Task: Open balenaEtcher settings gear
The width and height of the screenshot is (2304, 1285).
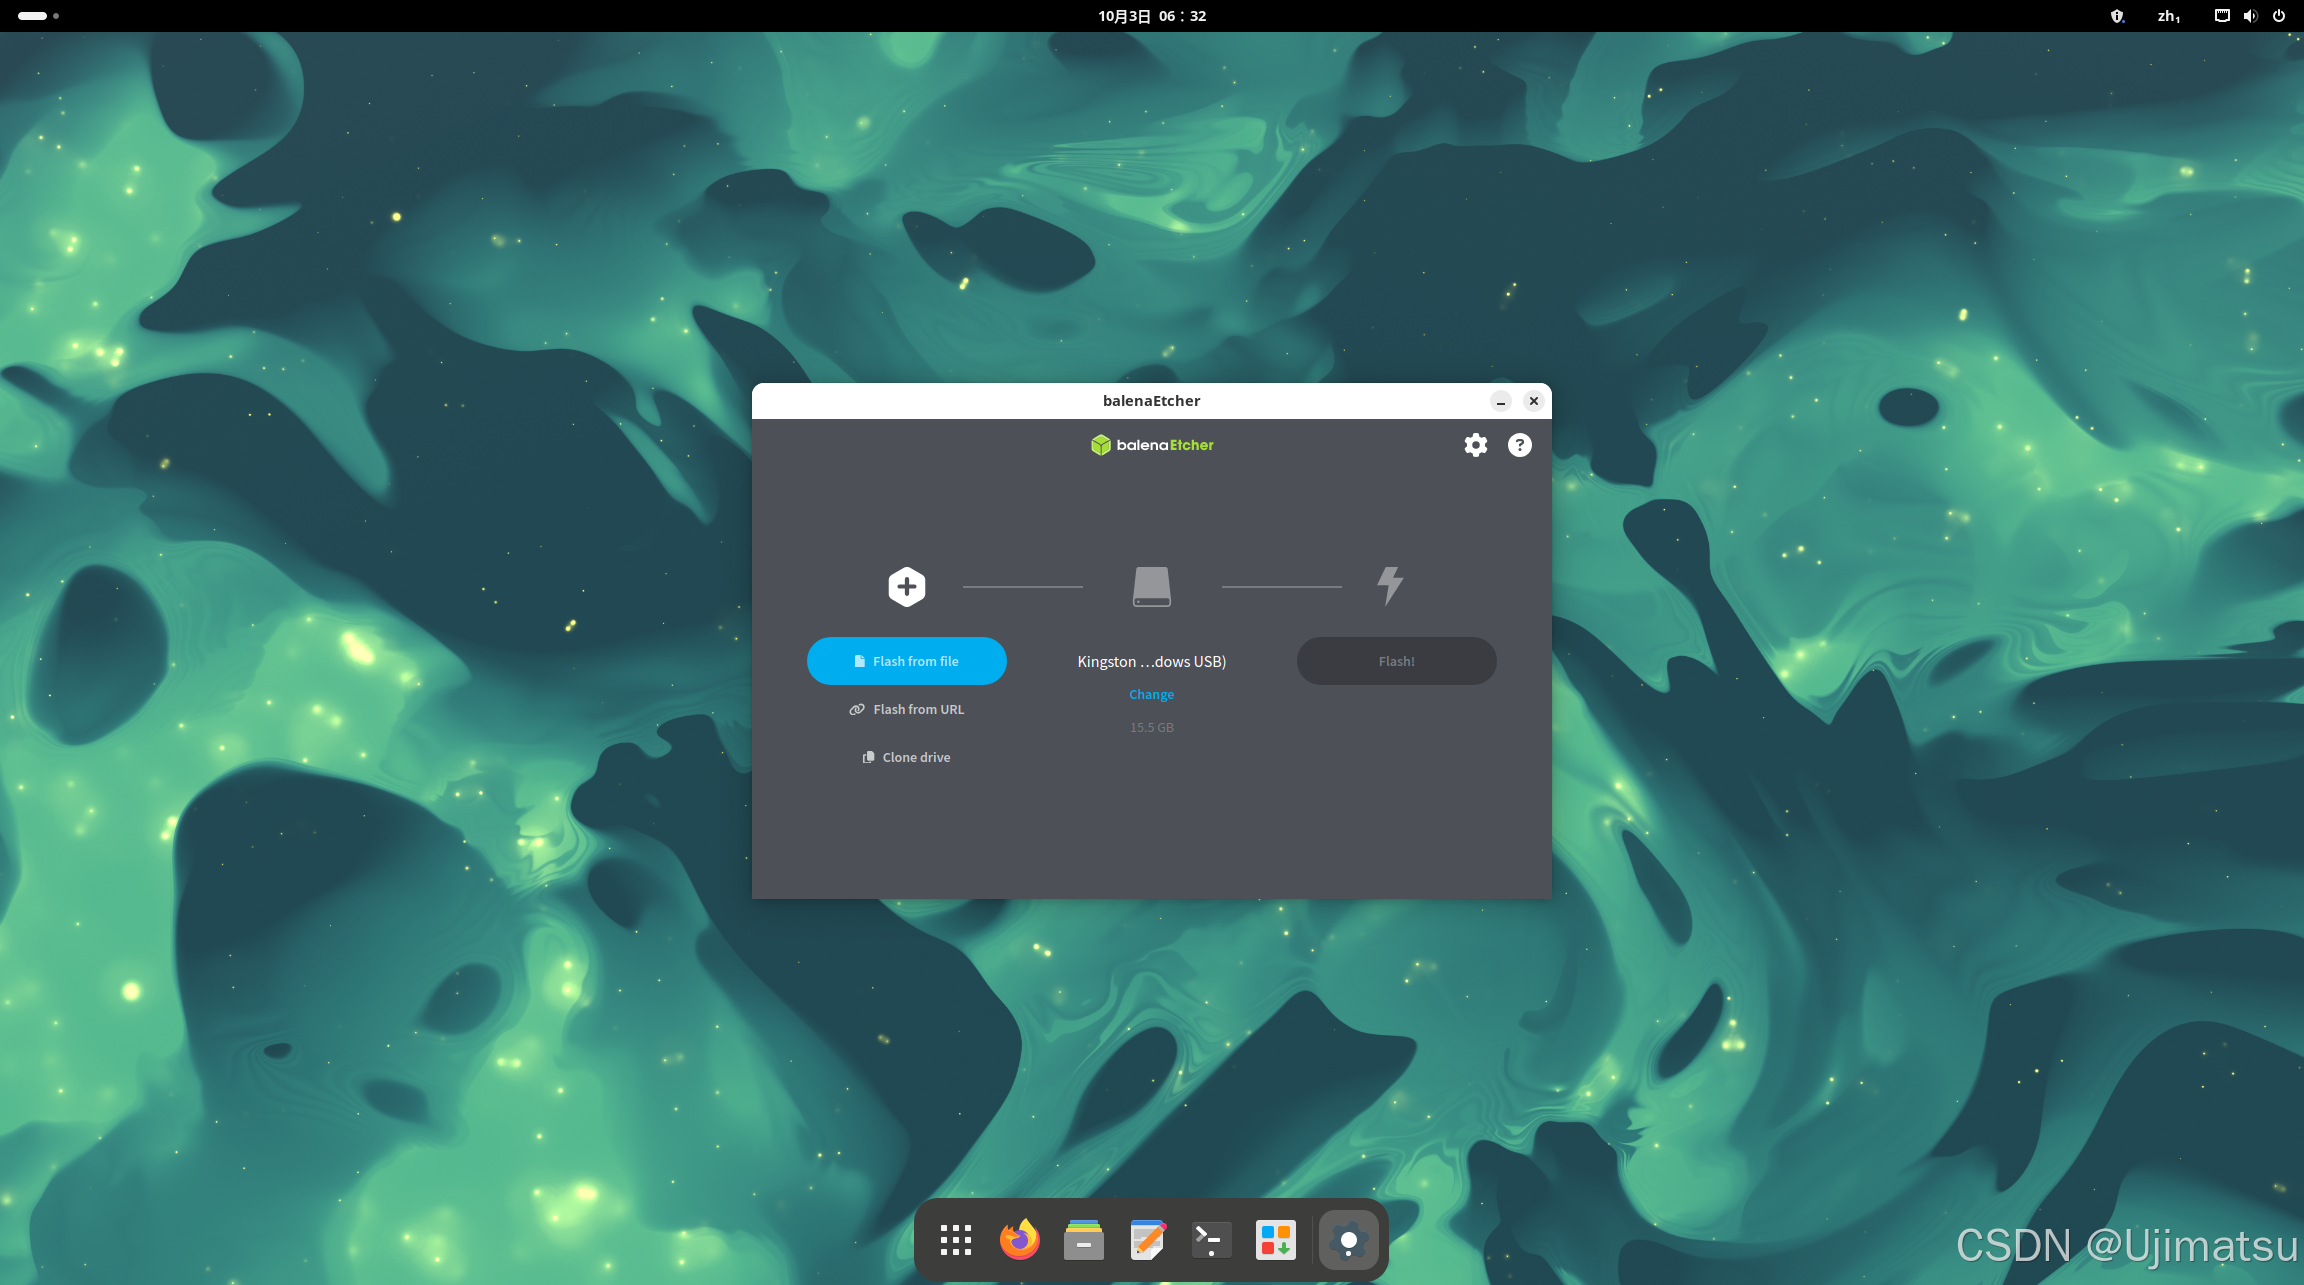Action: [1475, 445]
